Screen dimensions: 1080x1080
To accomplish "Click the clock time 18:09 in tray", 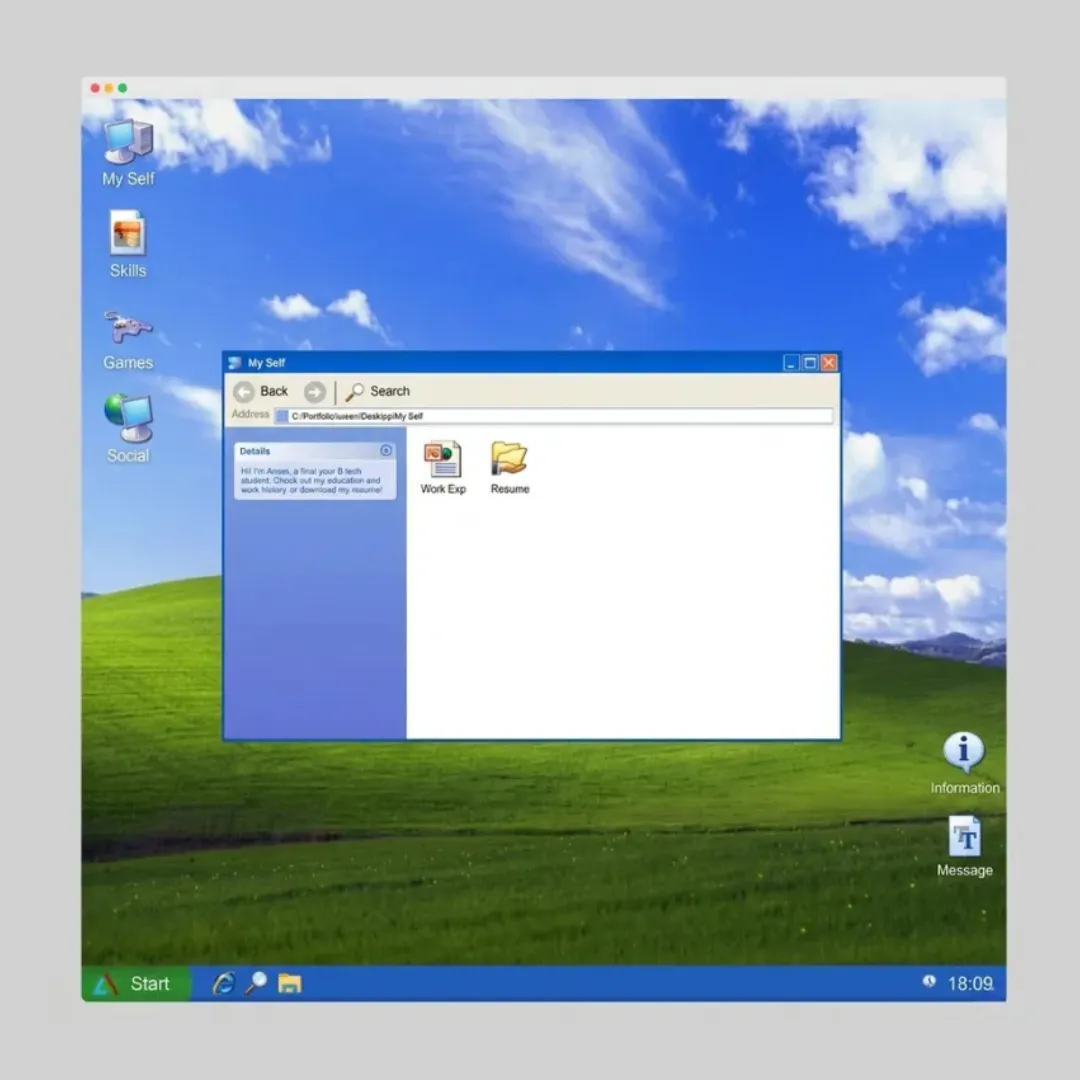I will pos(970,984).
